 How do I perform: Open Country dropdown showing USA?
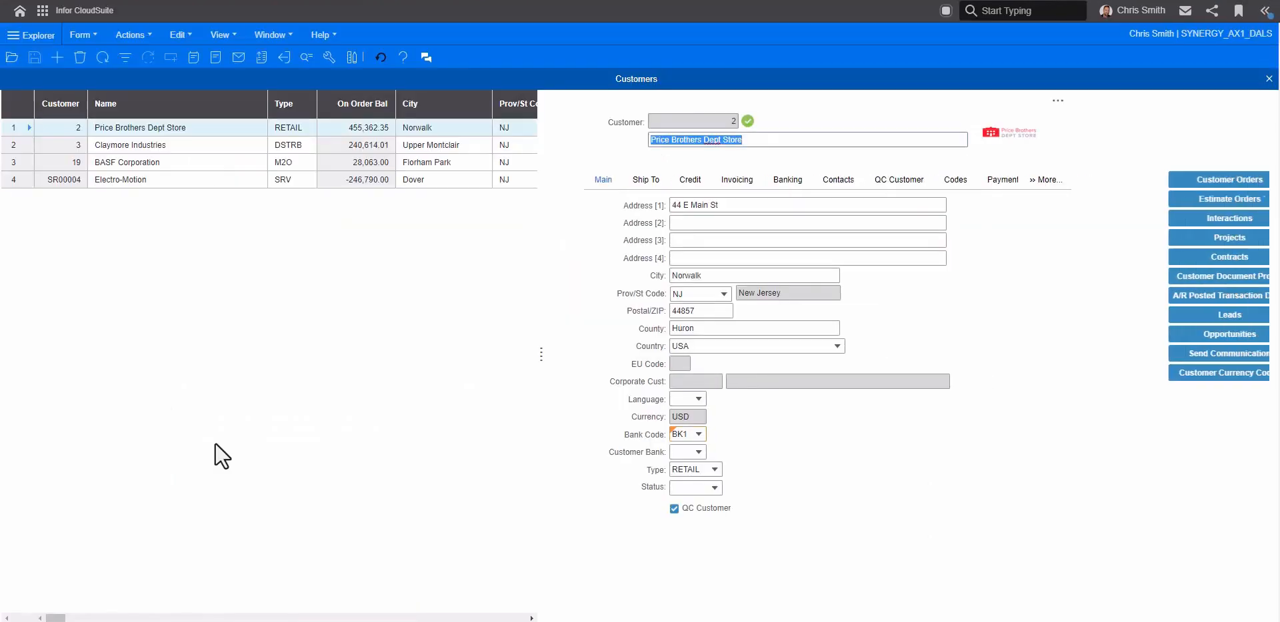(837, 346)
